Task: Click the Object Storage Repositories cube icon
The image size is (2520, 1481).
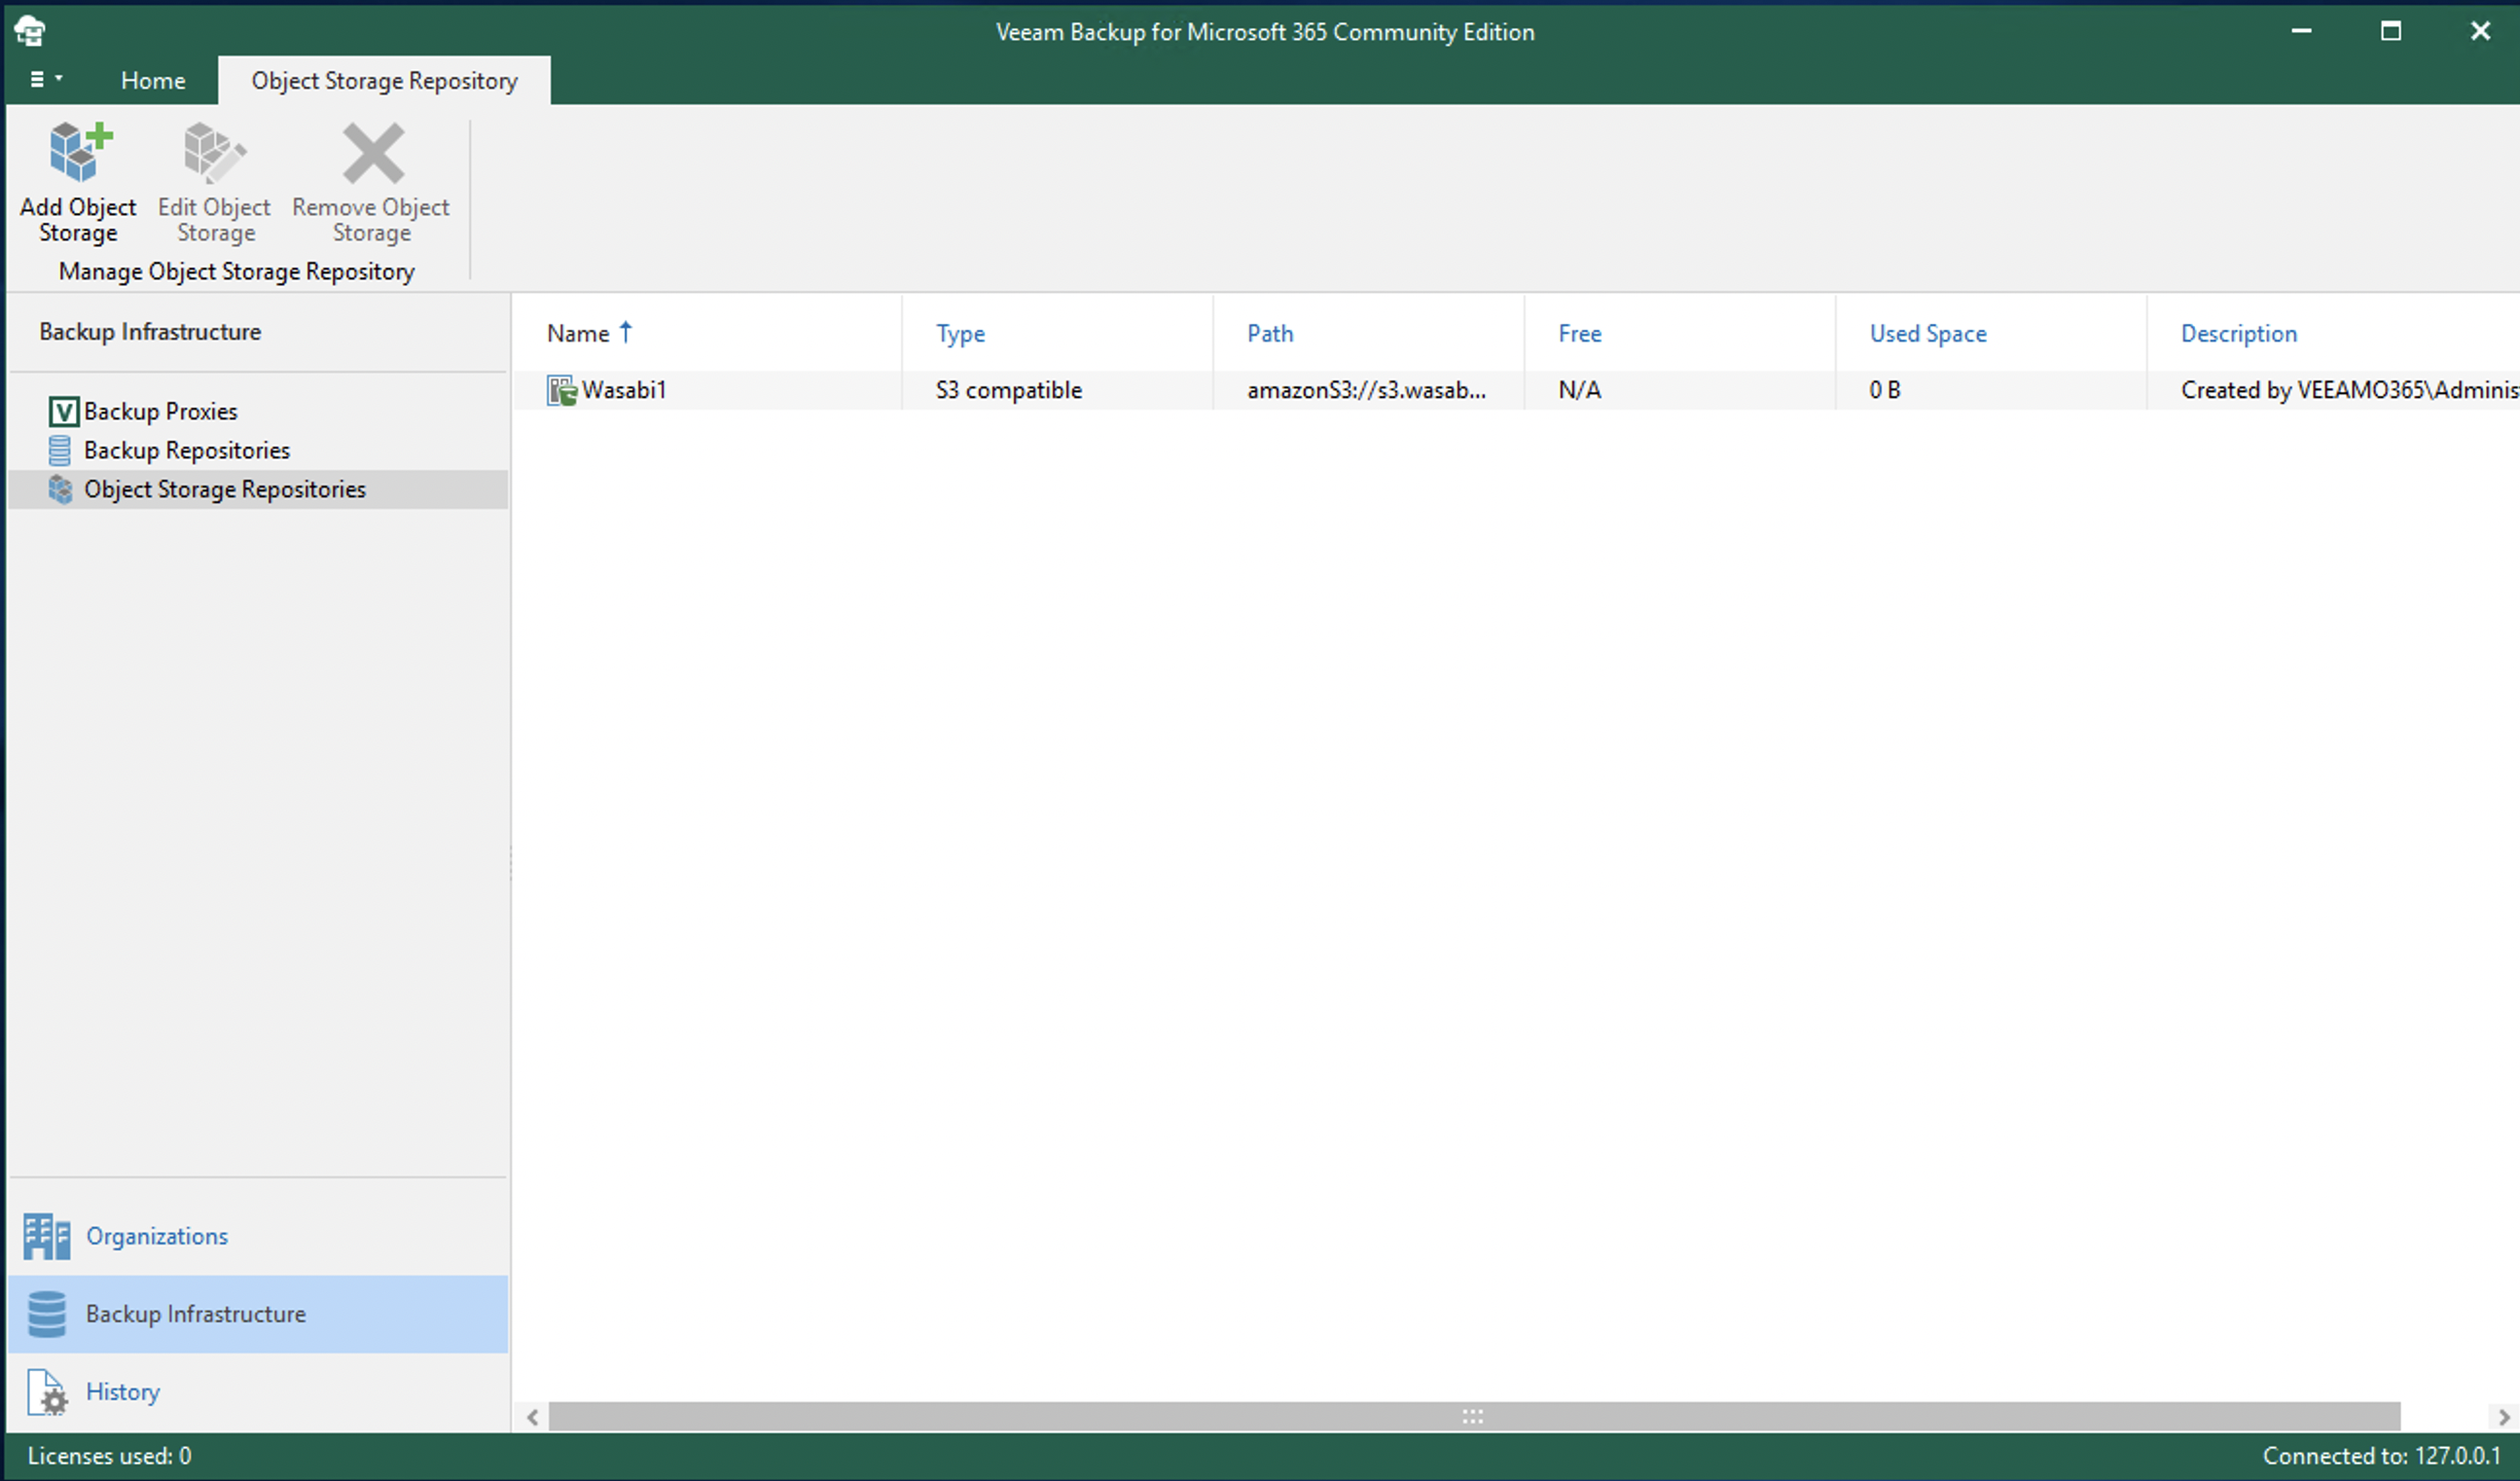Action: [x=60, y=489]
